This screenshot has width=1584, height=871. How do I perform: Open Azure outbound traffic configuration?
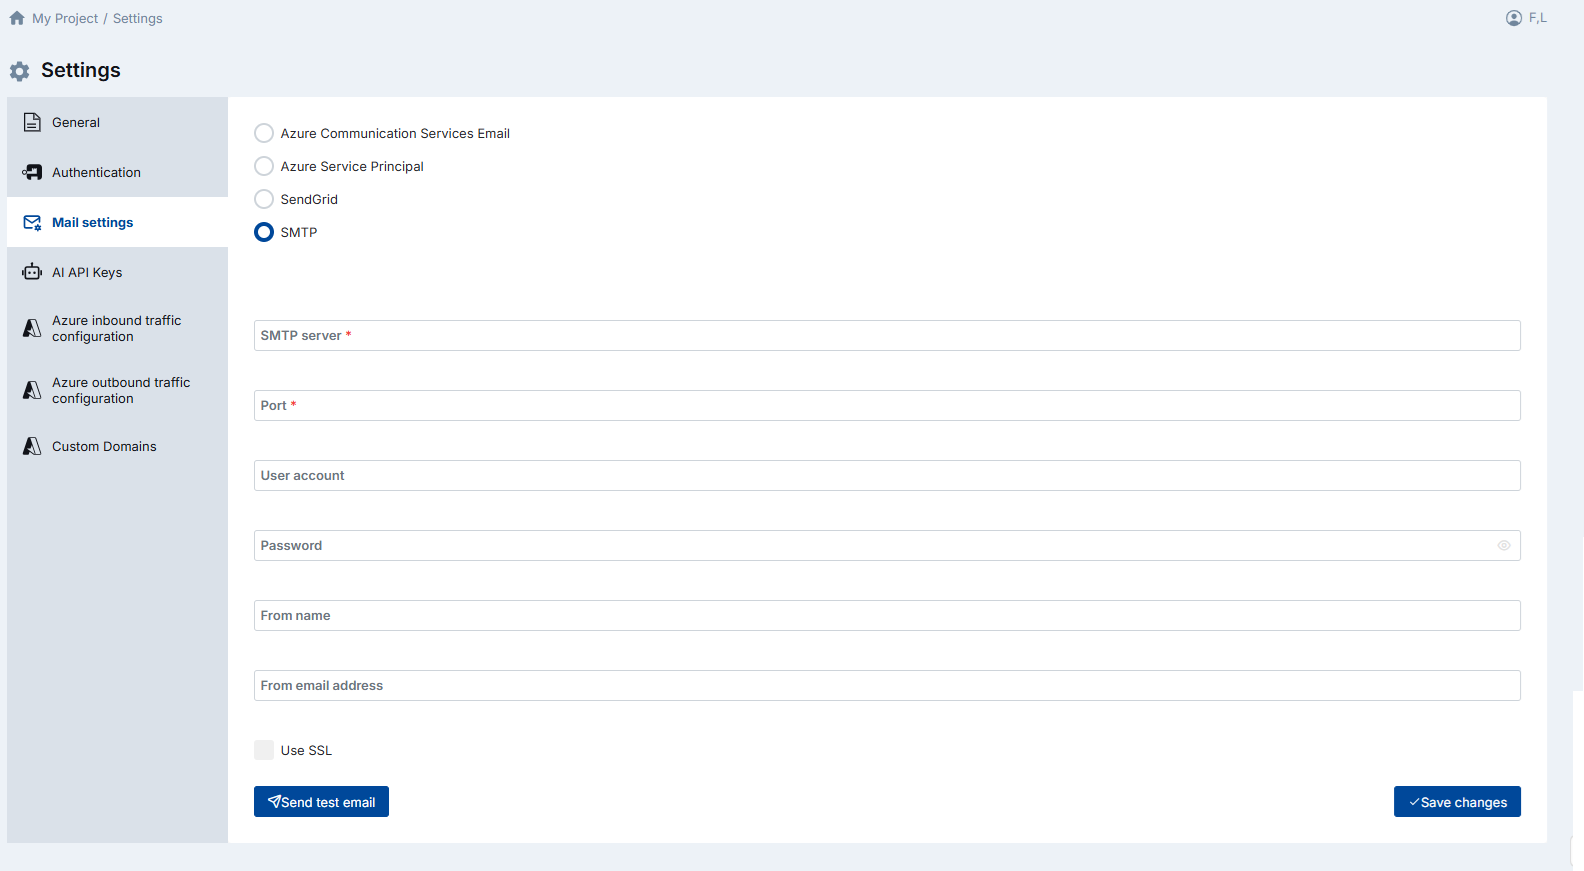(x=117, y=390)
